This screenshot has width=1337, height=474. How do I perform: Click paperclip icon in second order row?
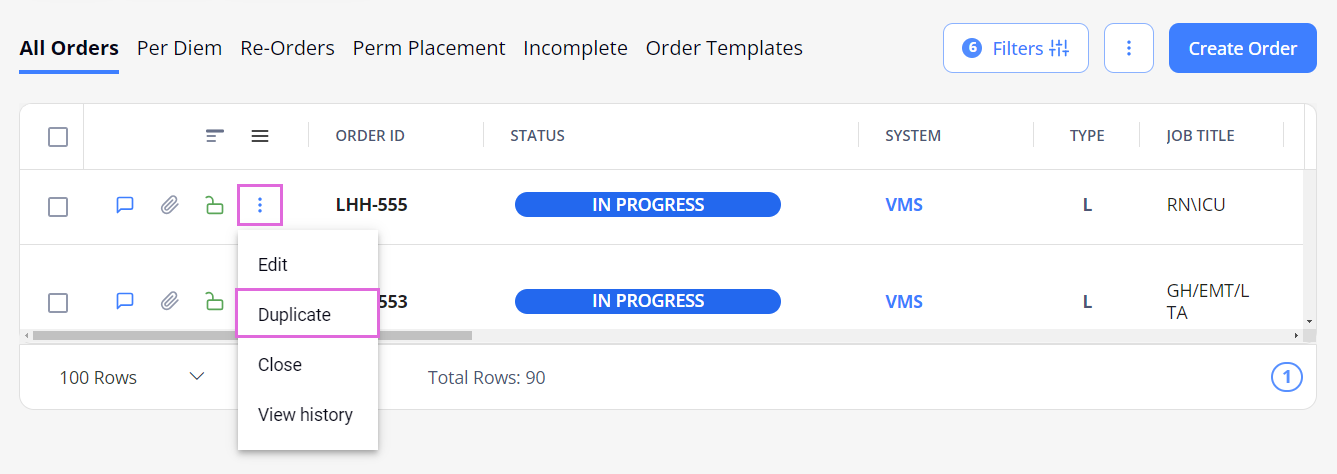(x=170, y=301)
